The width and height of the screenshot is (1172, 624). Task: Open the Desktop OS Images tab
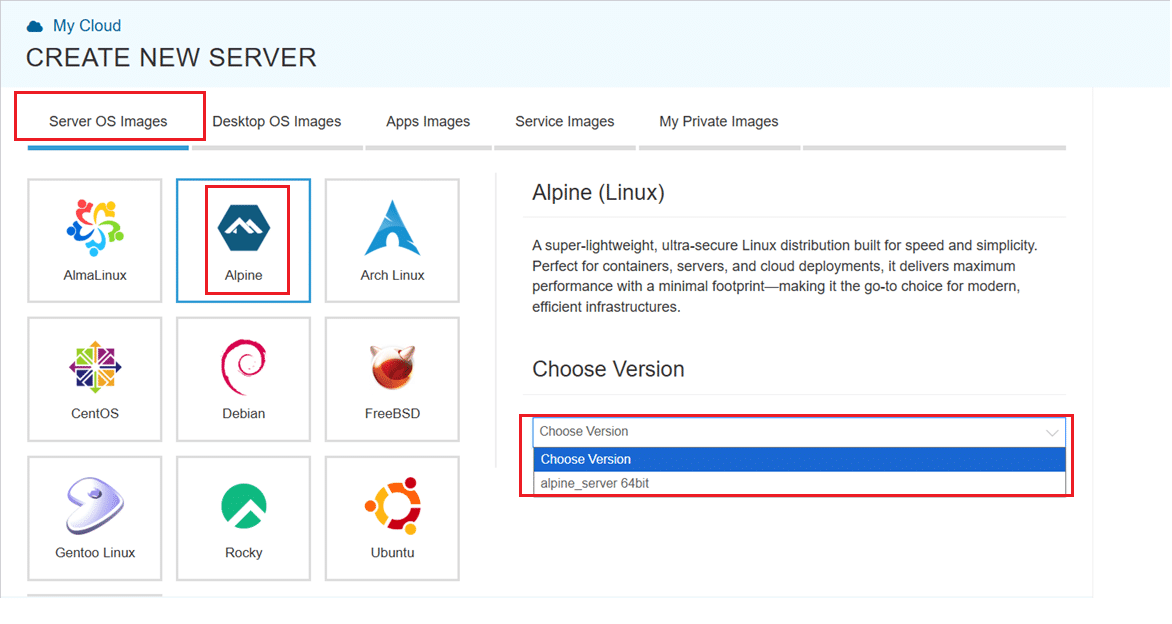pos(277,121)
